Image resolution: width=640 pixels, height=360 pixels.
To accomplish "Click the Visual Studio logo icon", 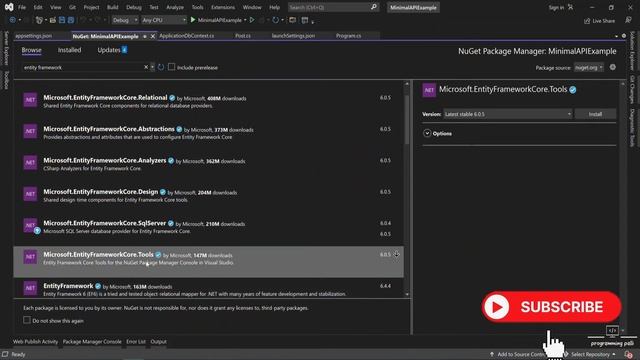I will [x=9, y=7].
